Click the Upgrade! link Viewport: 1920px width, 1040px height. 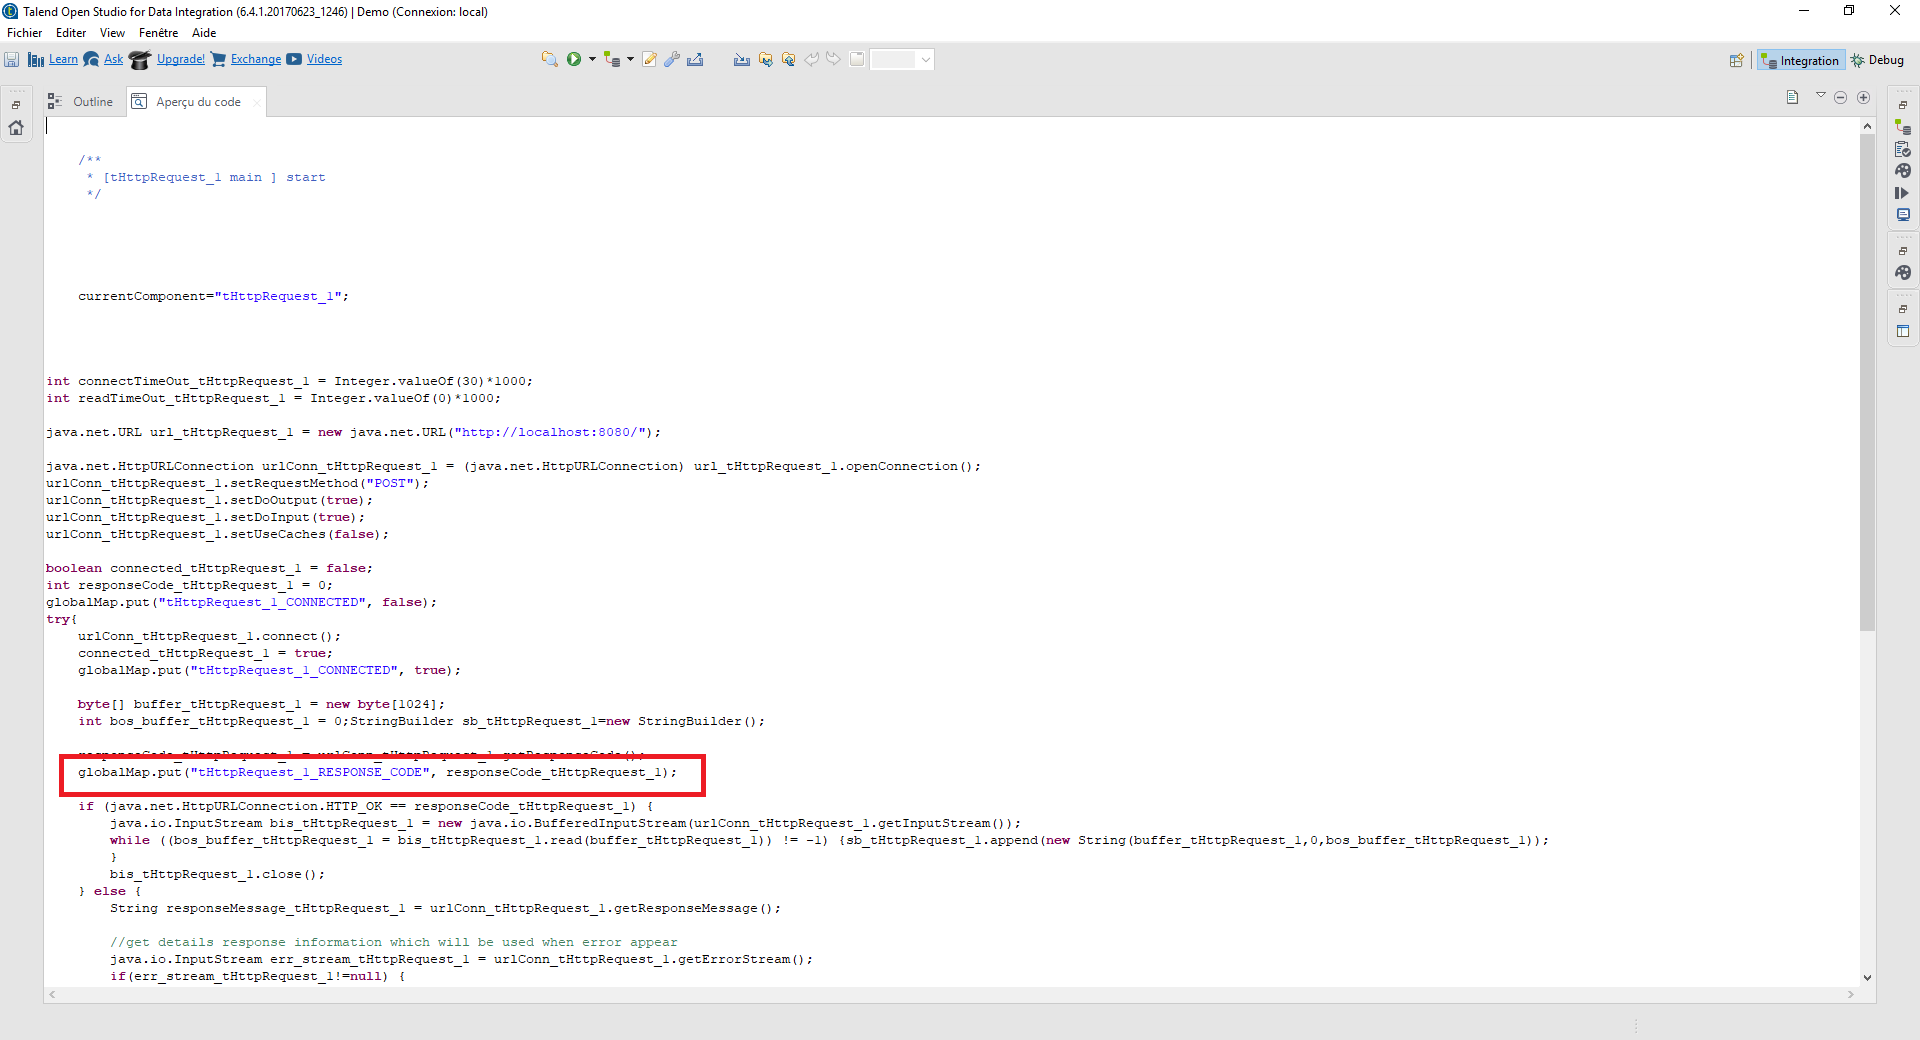point(181,59)
